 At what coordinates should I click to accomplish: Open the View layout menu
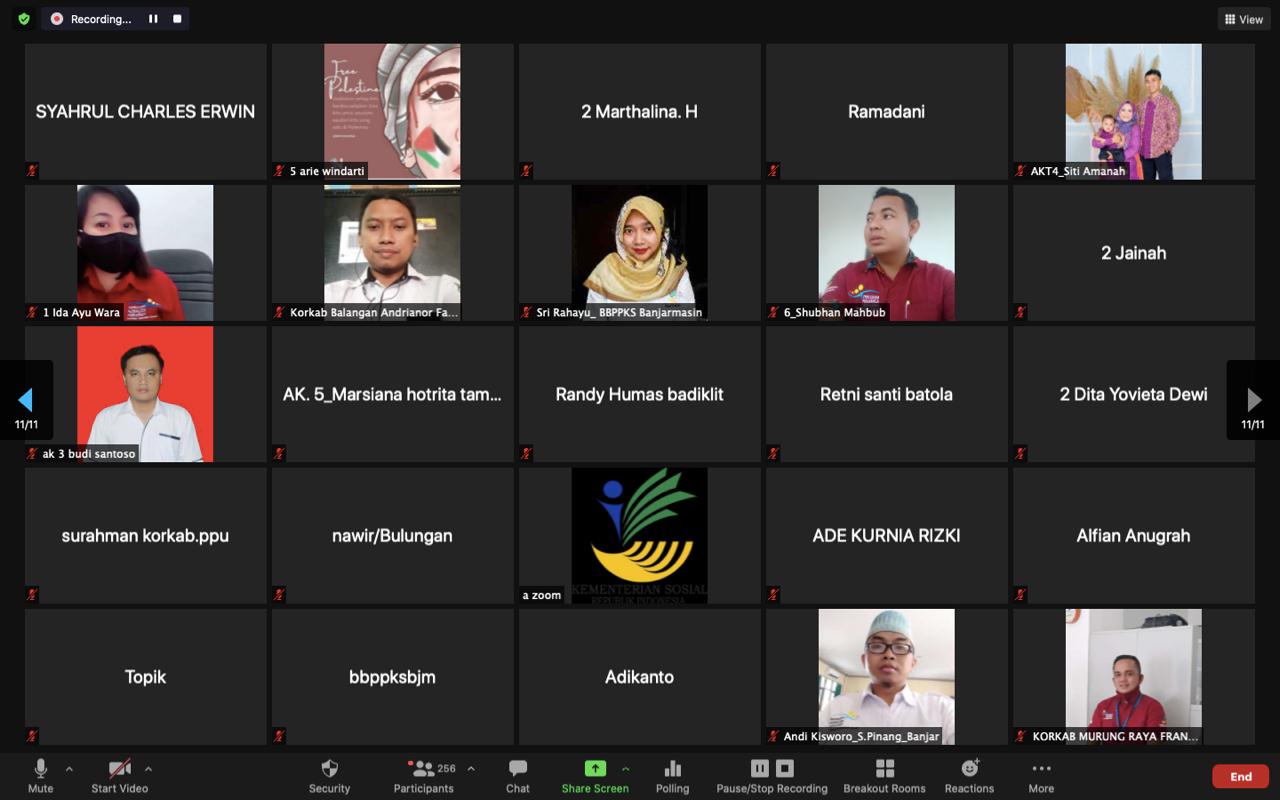point(1243,19)
